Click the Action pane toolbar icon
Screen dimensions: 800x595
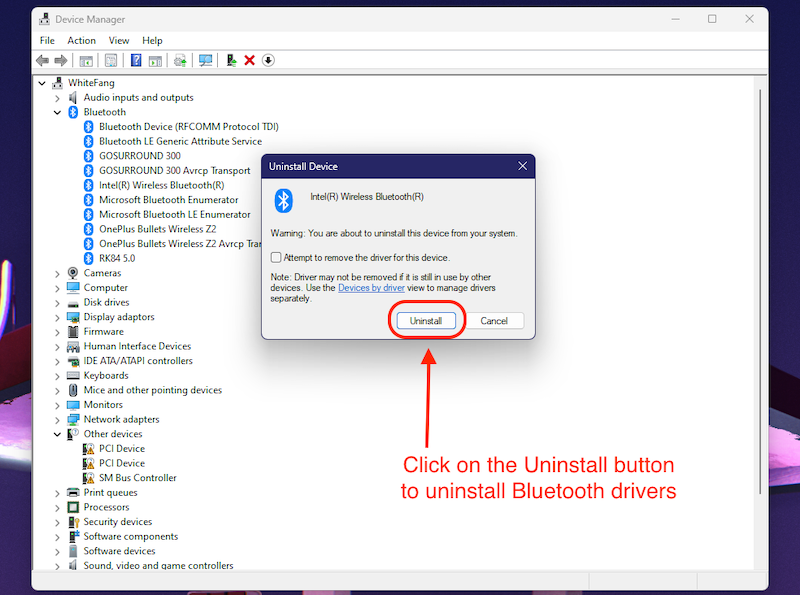pos(155,61)
